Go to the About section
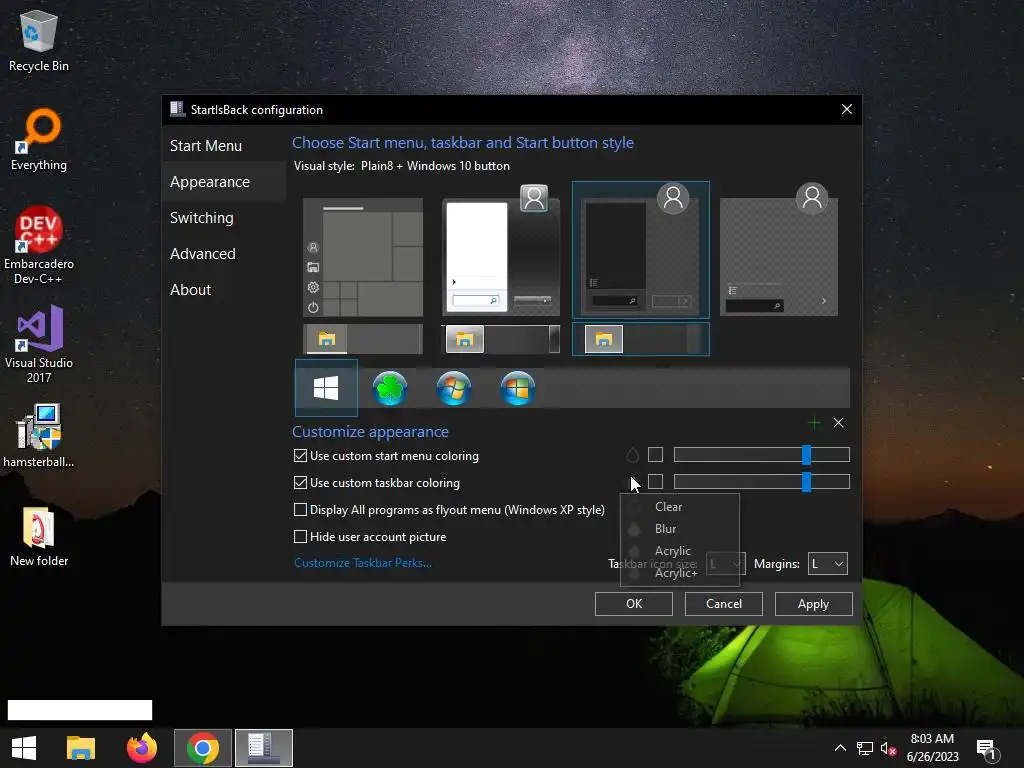 coord(224,289)
